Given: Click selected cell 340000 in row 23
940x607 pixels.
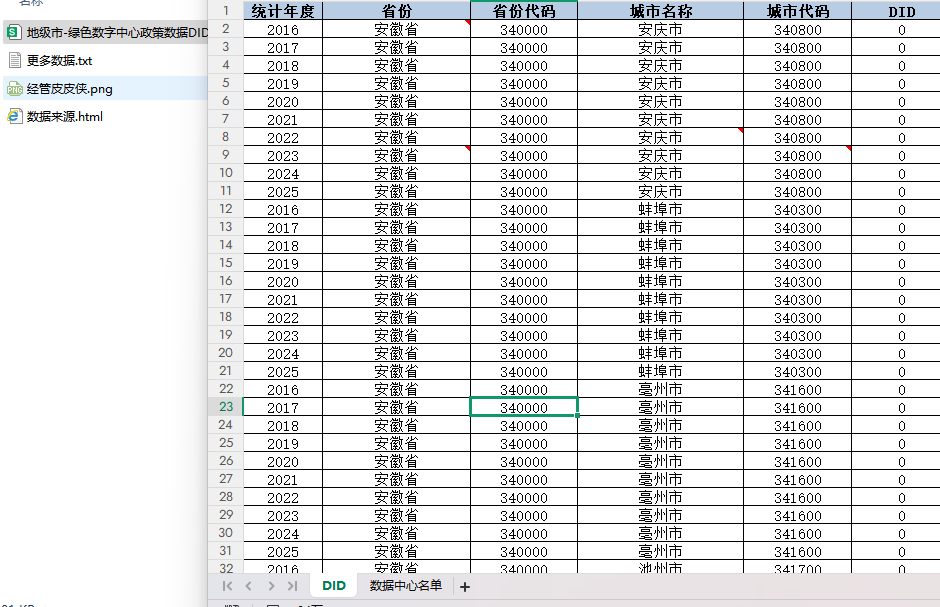Looking at the screenshot, I should click(524, 407).
